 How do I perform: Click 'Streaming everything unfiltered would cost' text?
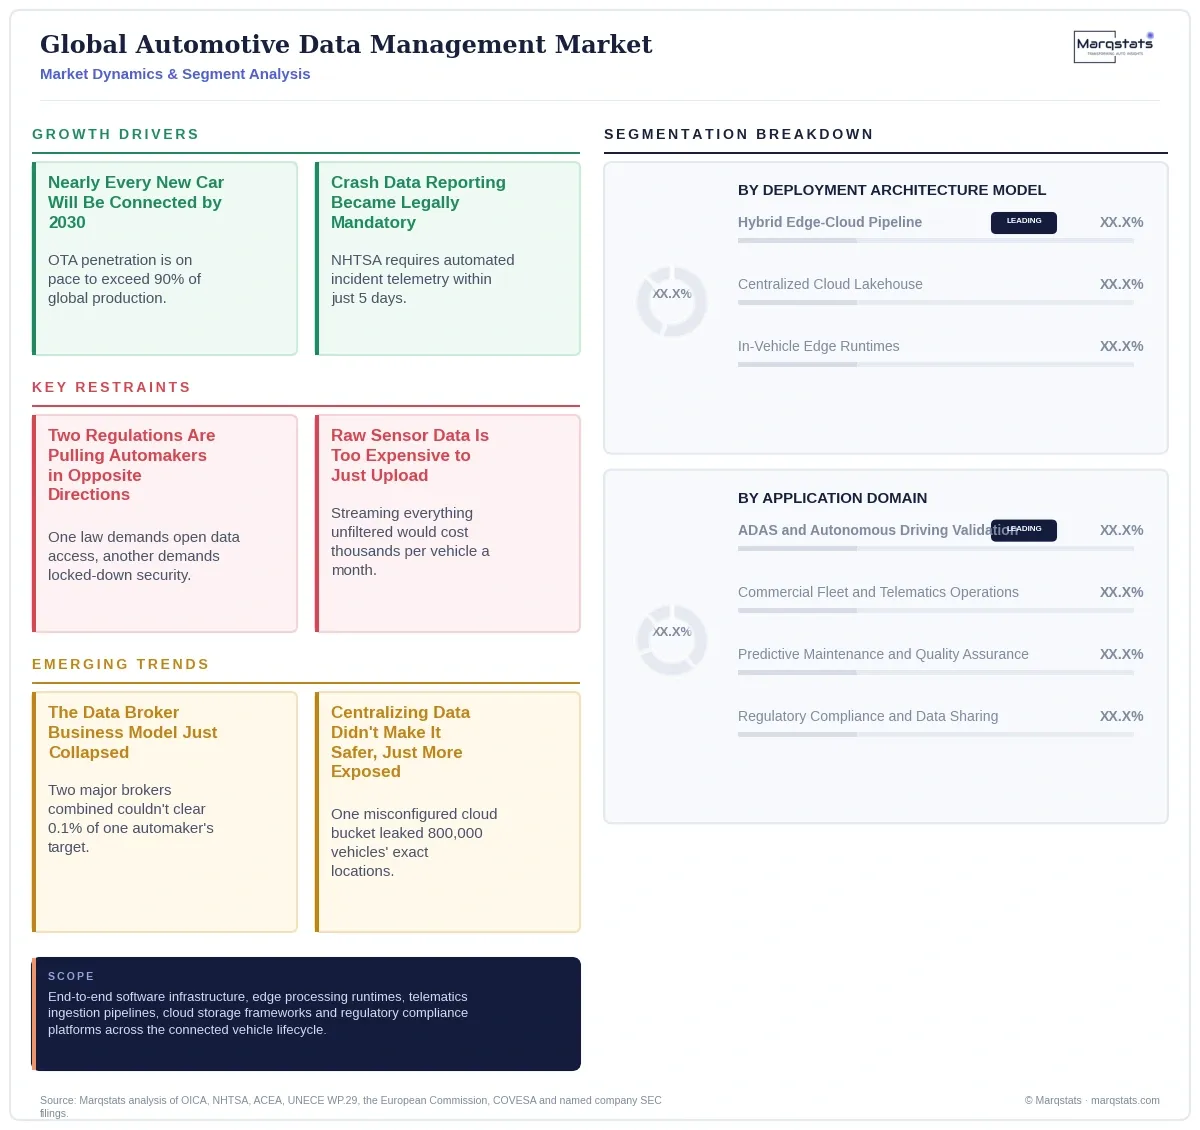tap(410, 541)
